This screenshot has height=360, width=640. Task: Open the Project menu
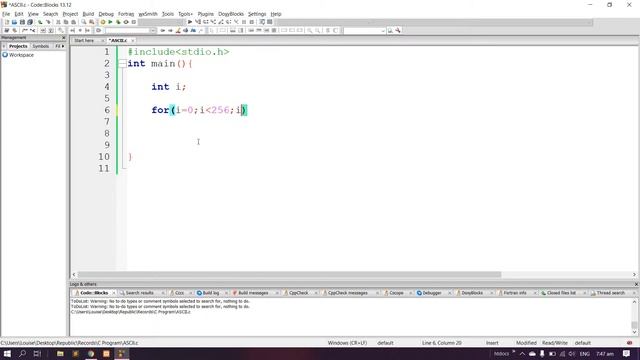click(x=70, y=14)
